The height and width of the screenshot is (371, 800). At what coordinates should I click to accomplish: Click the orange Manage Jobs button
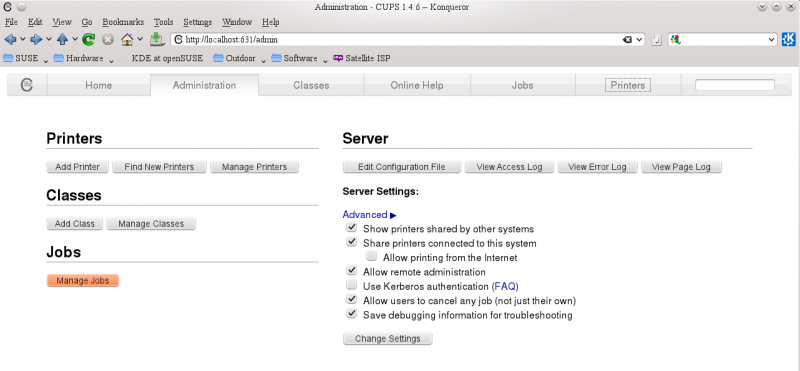83,281
